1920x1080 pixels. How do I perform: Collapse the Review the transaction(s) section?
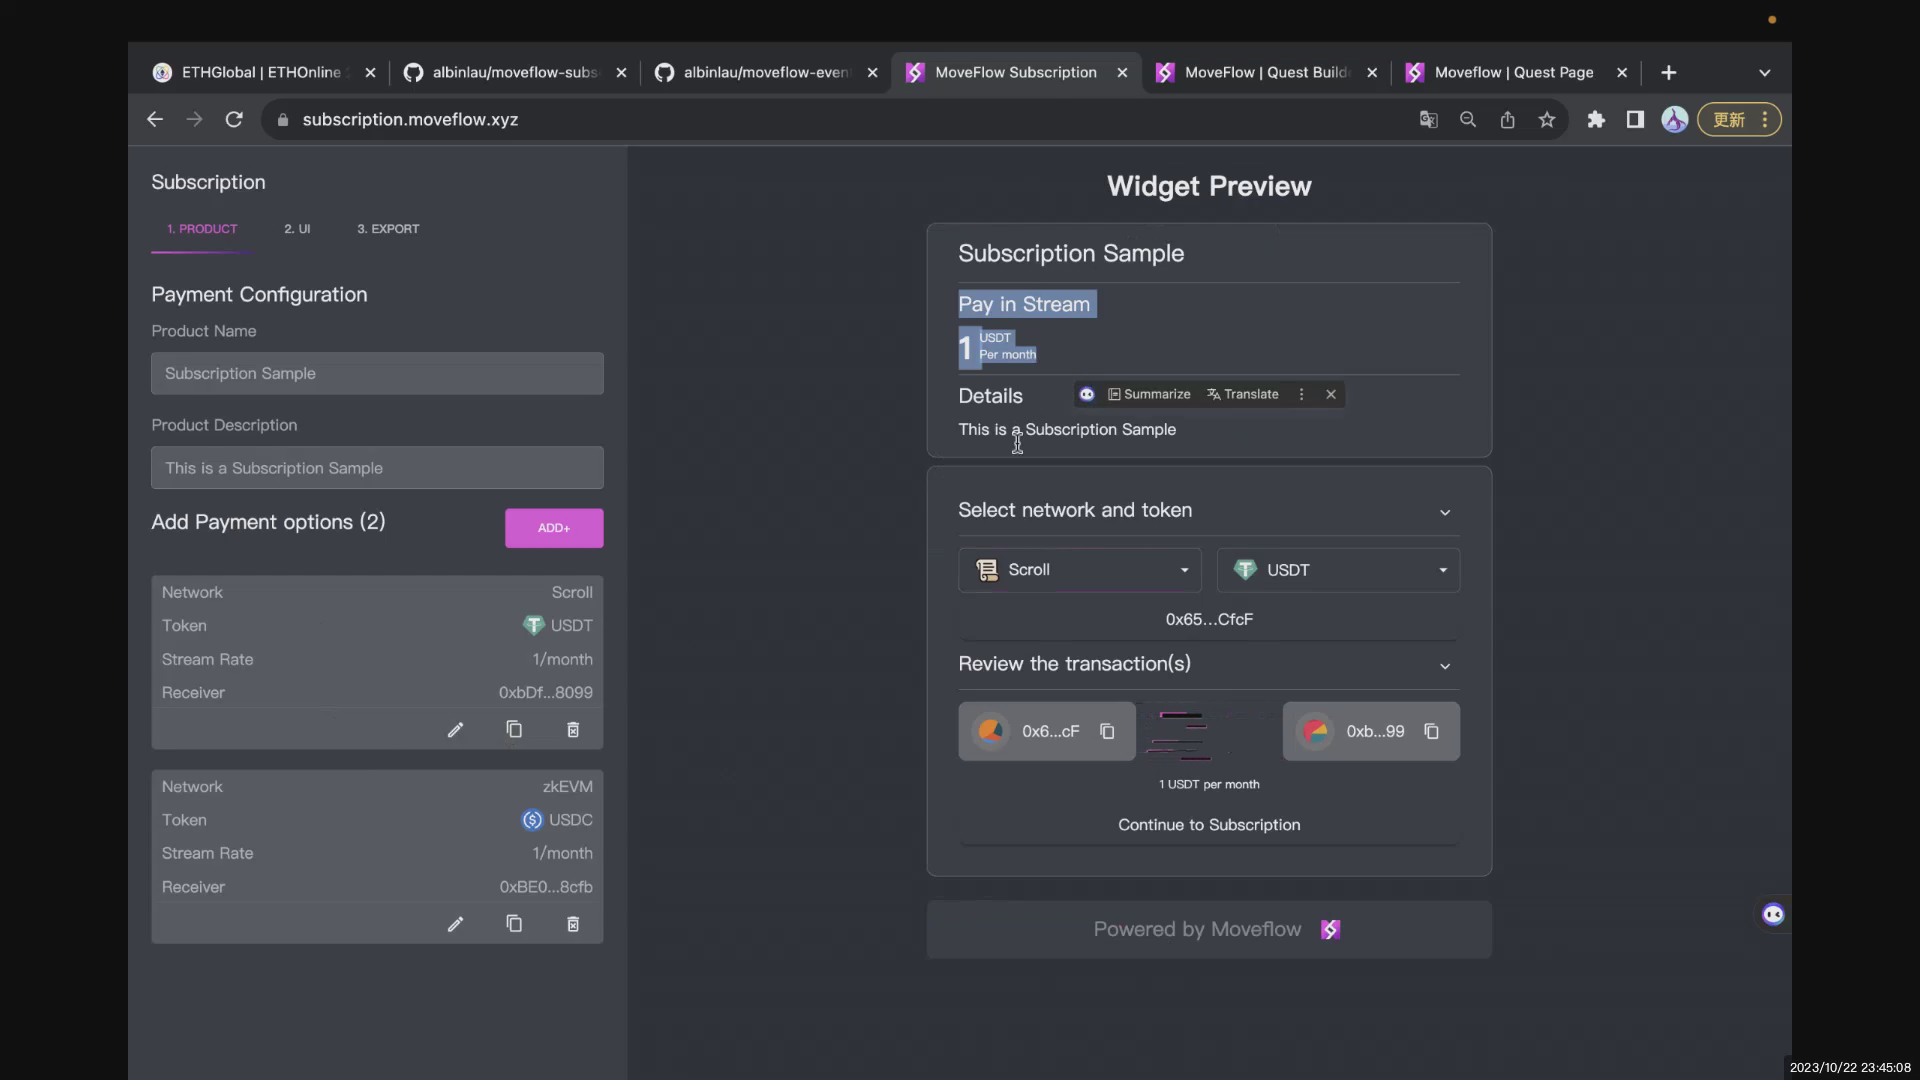pos(1445,666)
